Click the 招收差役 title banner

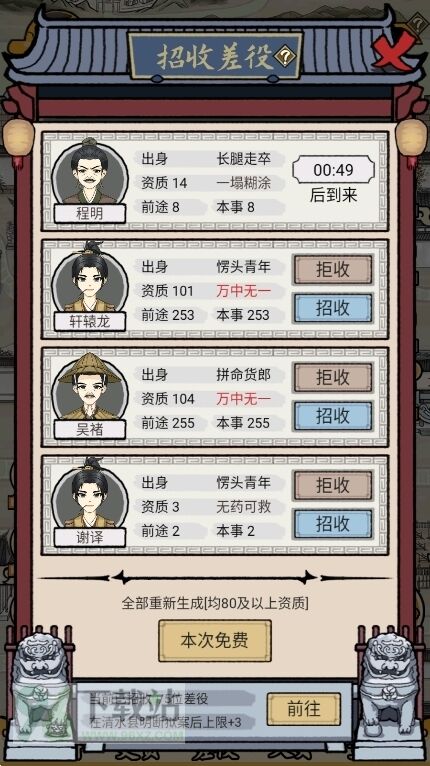click(215, 57)
